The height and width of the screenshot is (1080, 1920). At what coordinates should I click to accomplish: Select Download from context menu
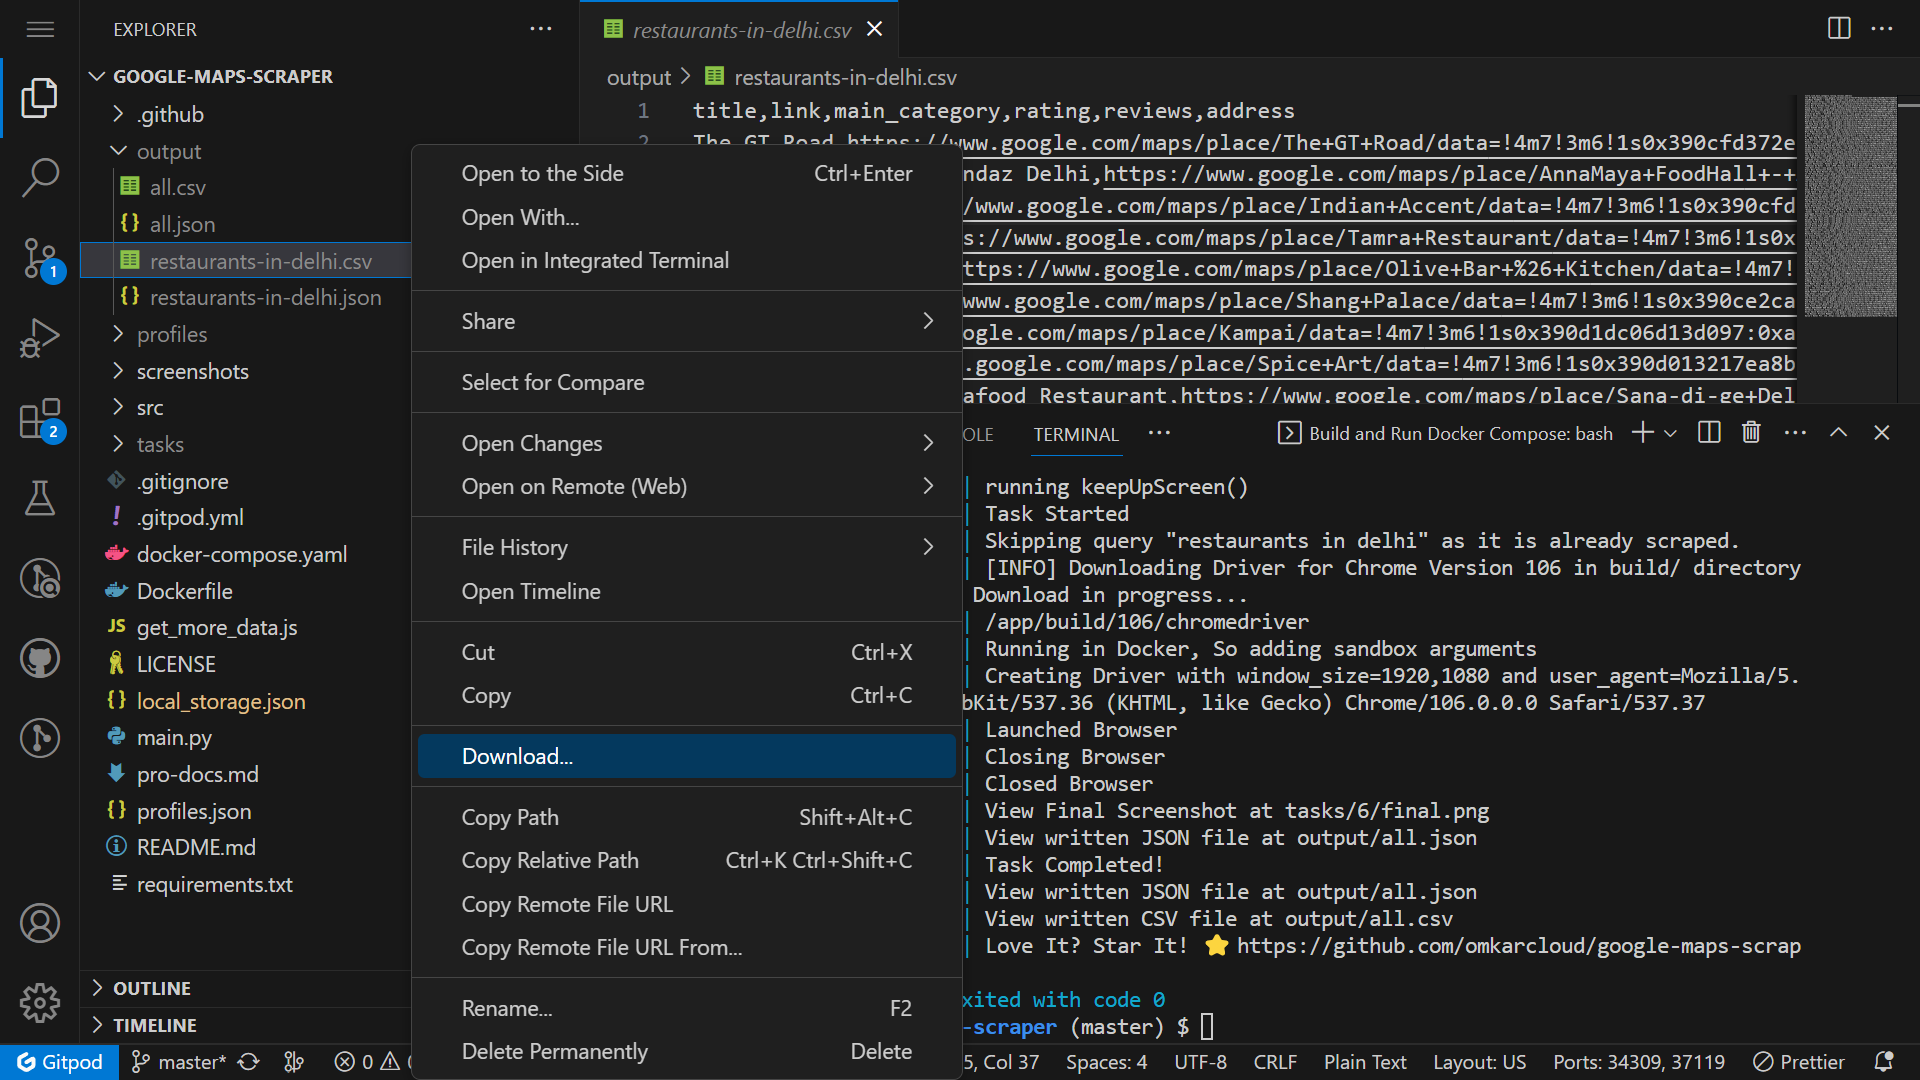(517, 756)
